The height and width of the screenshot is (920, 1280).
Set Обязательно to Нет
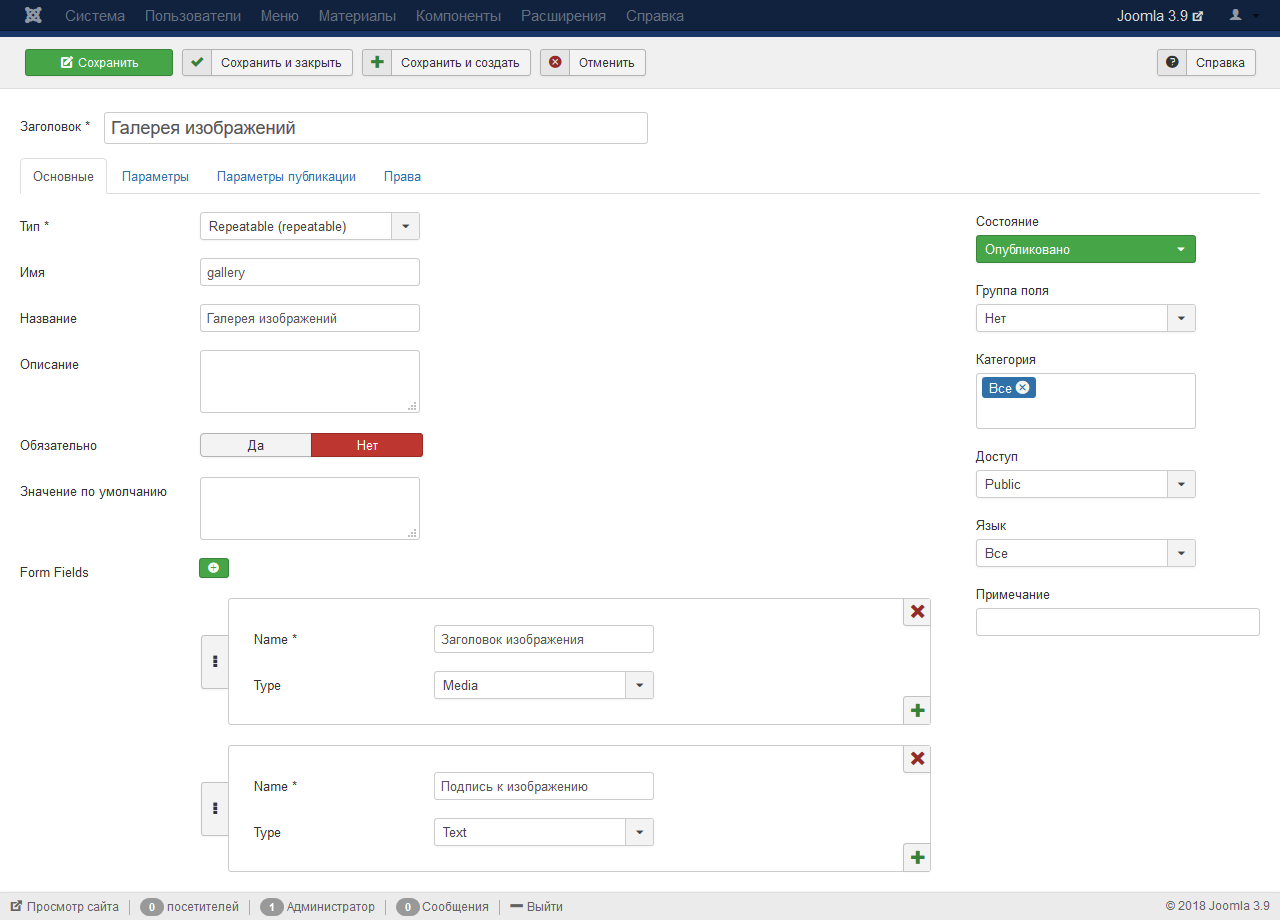[367, 445]
